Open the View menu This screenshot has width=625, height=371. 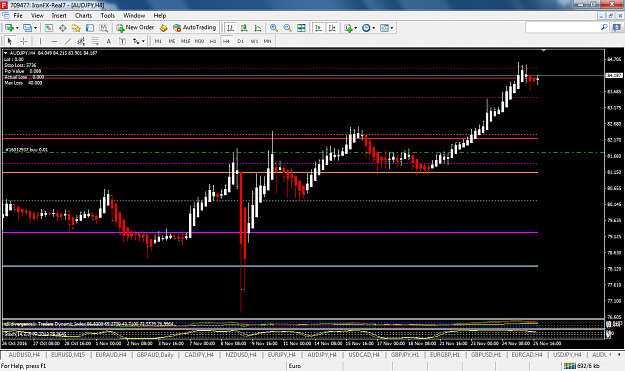coord(37,16)
